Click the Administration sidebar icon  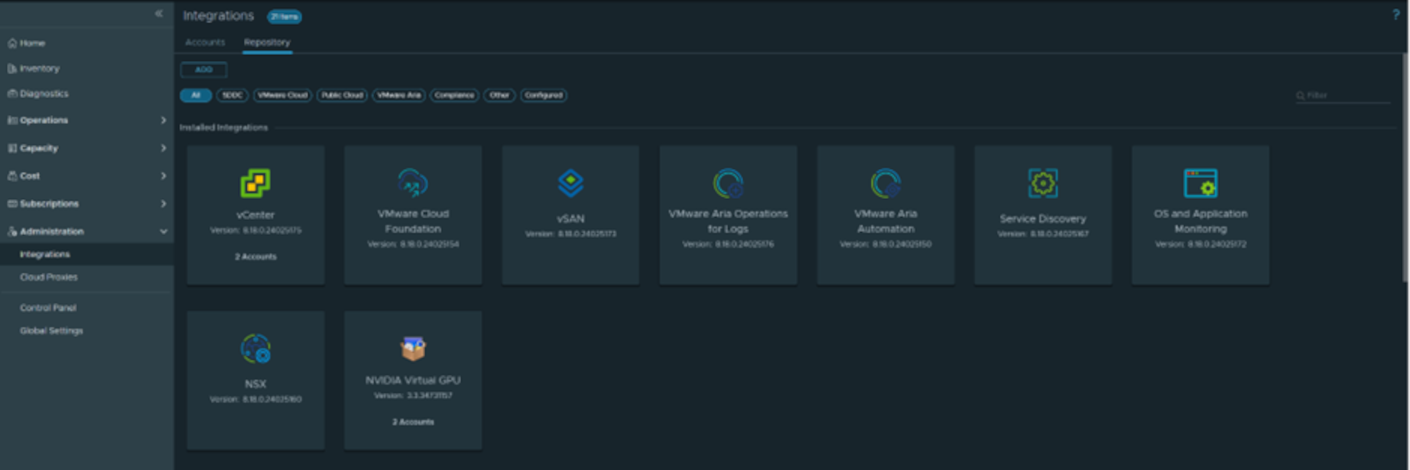pyautogui.click(x=12, y=231)
